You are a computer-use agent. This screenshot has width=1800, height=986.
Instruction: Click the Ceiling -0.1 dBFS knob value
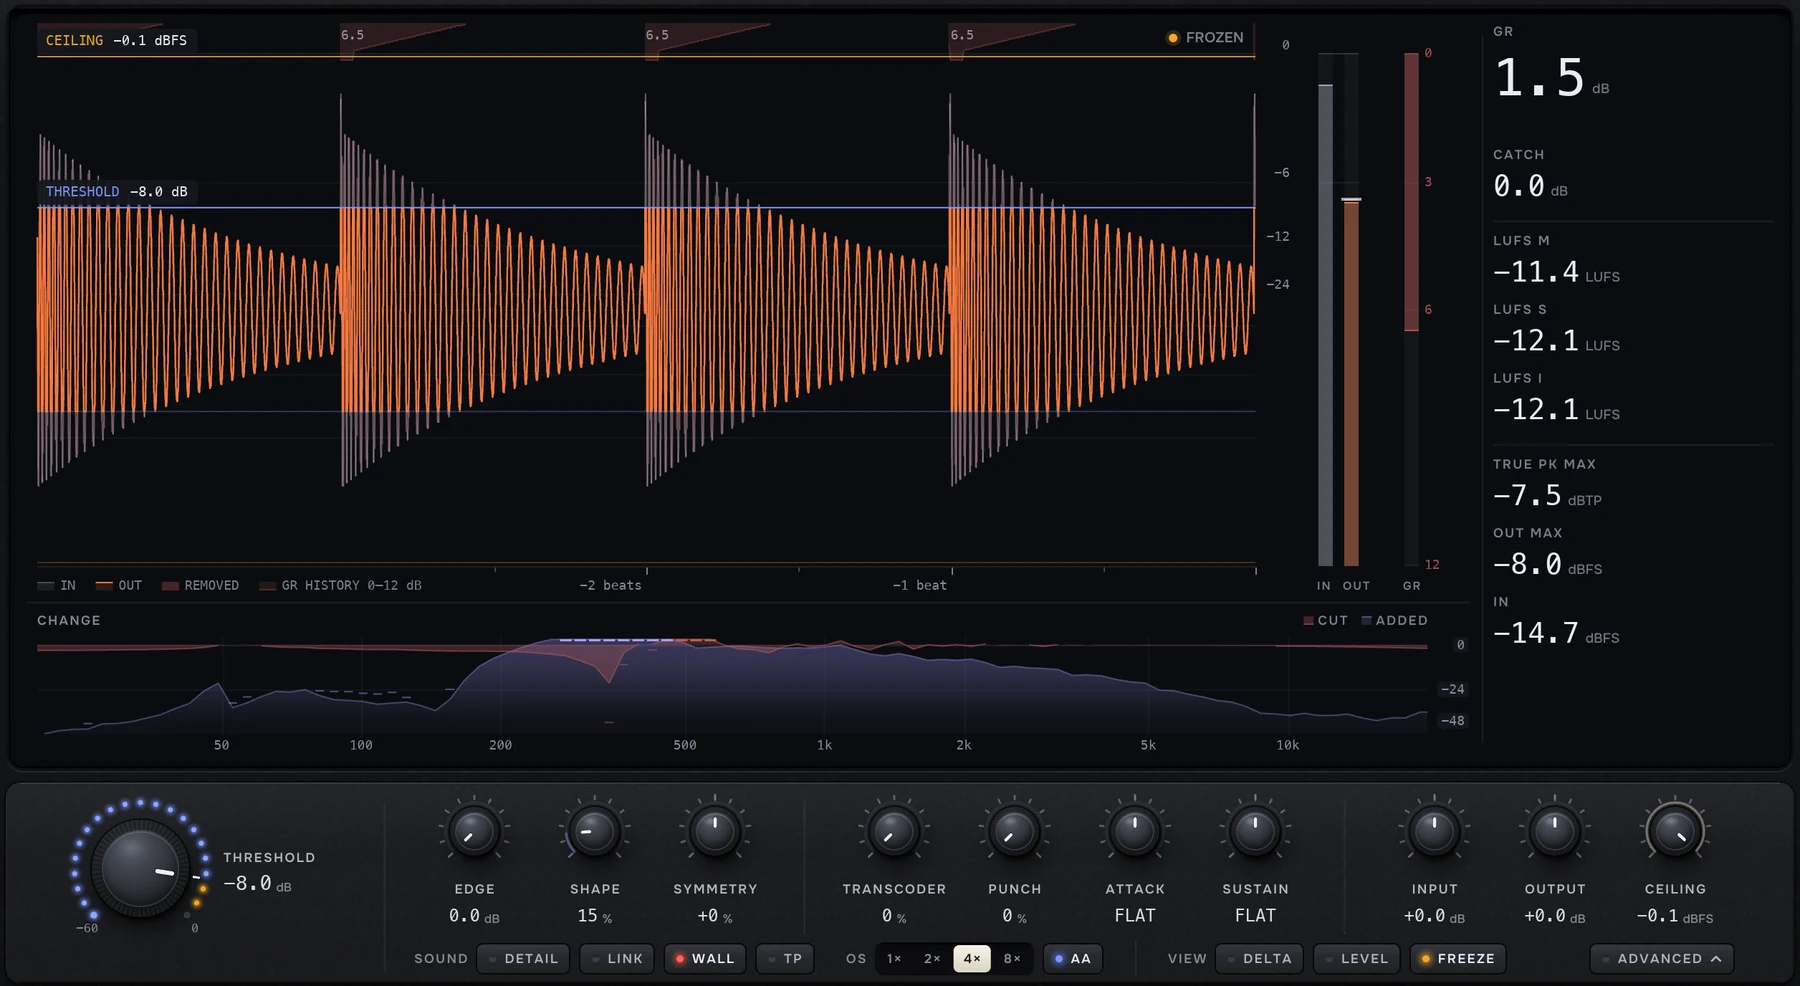tap(1675, 916)
